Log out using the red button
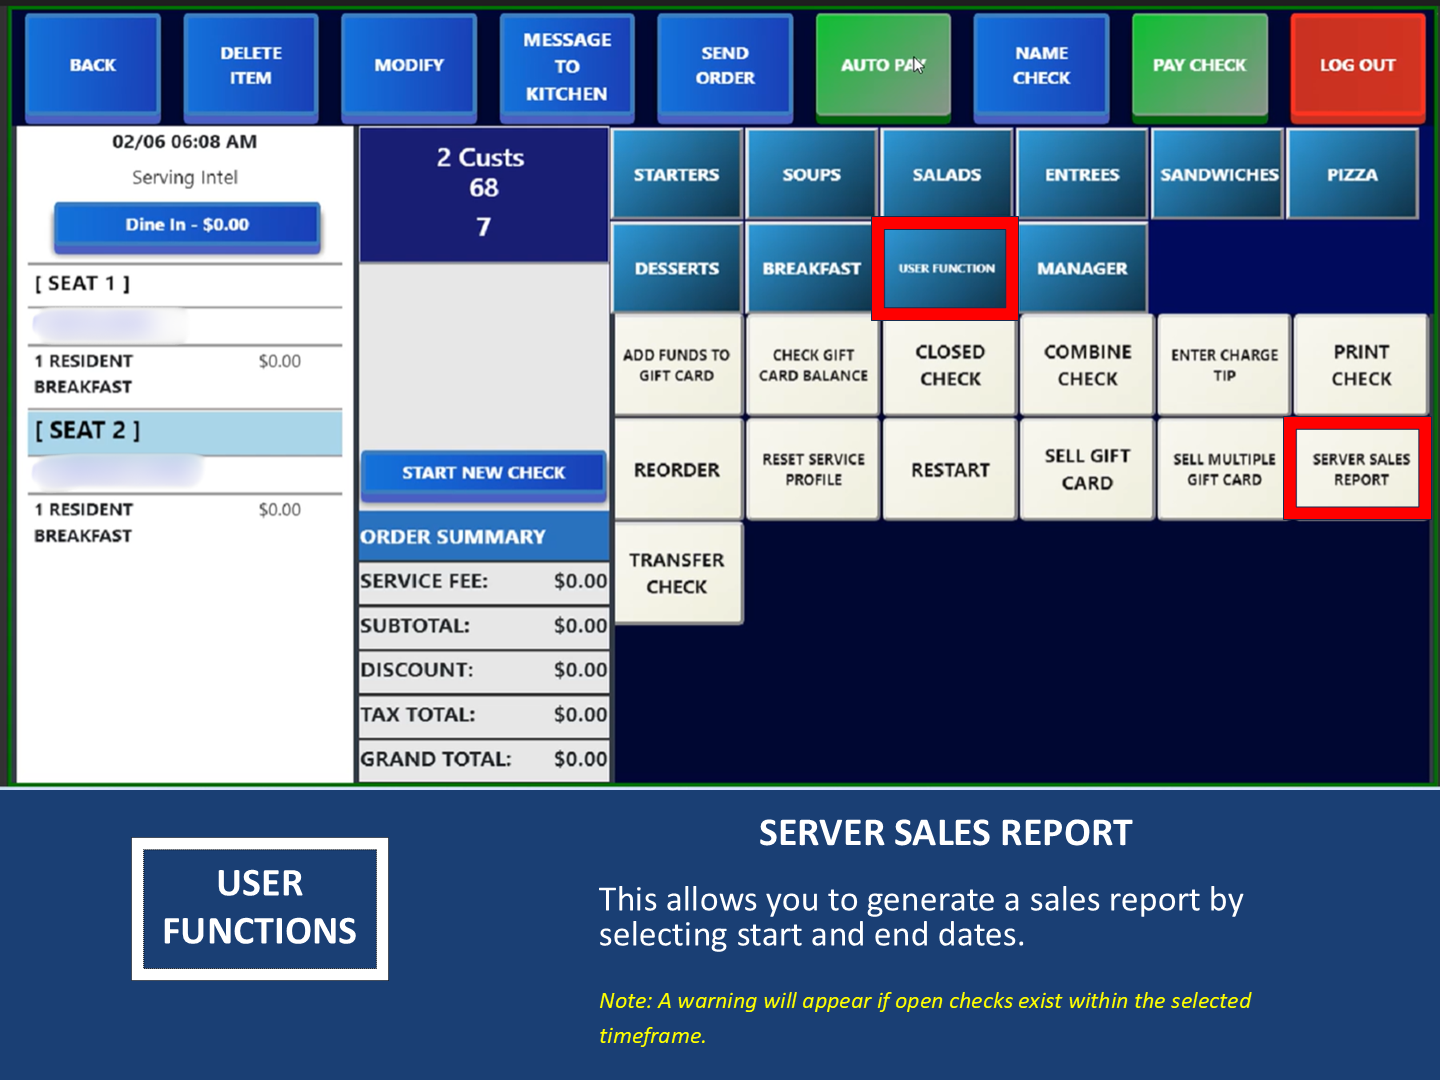The image size is (1440, 1080). (1356, 66)
